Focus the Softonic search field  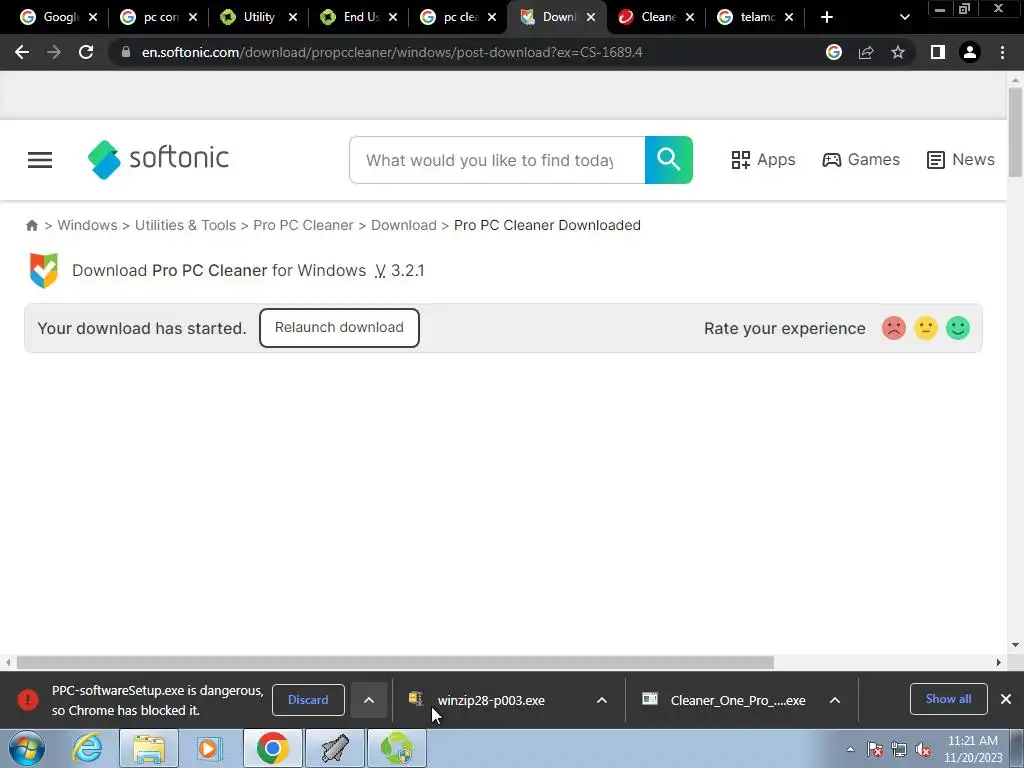(497, 160)
